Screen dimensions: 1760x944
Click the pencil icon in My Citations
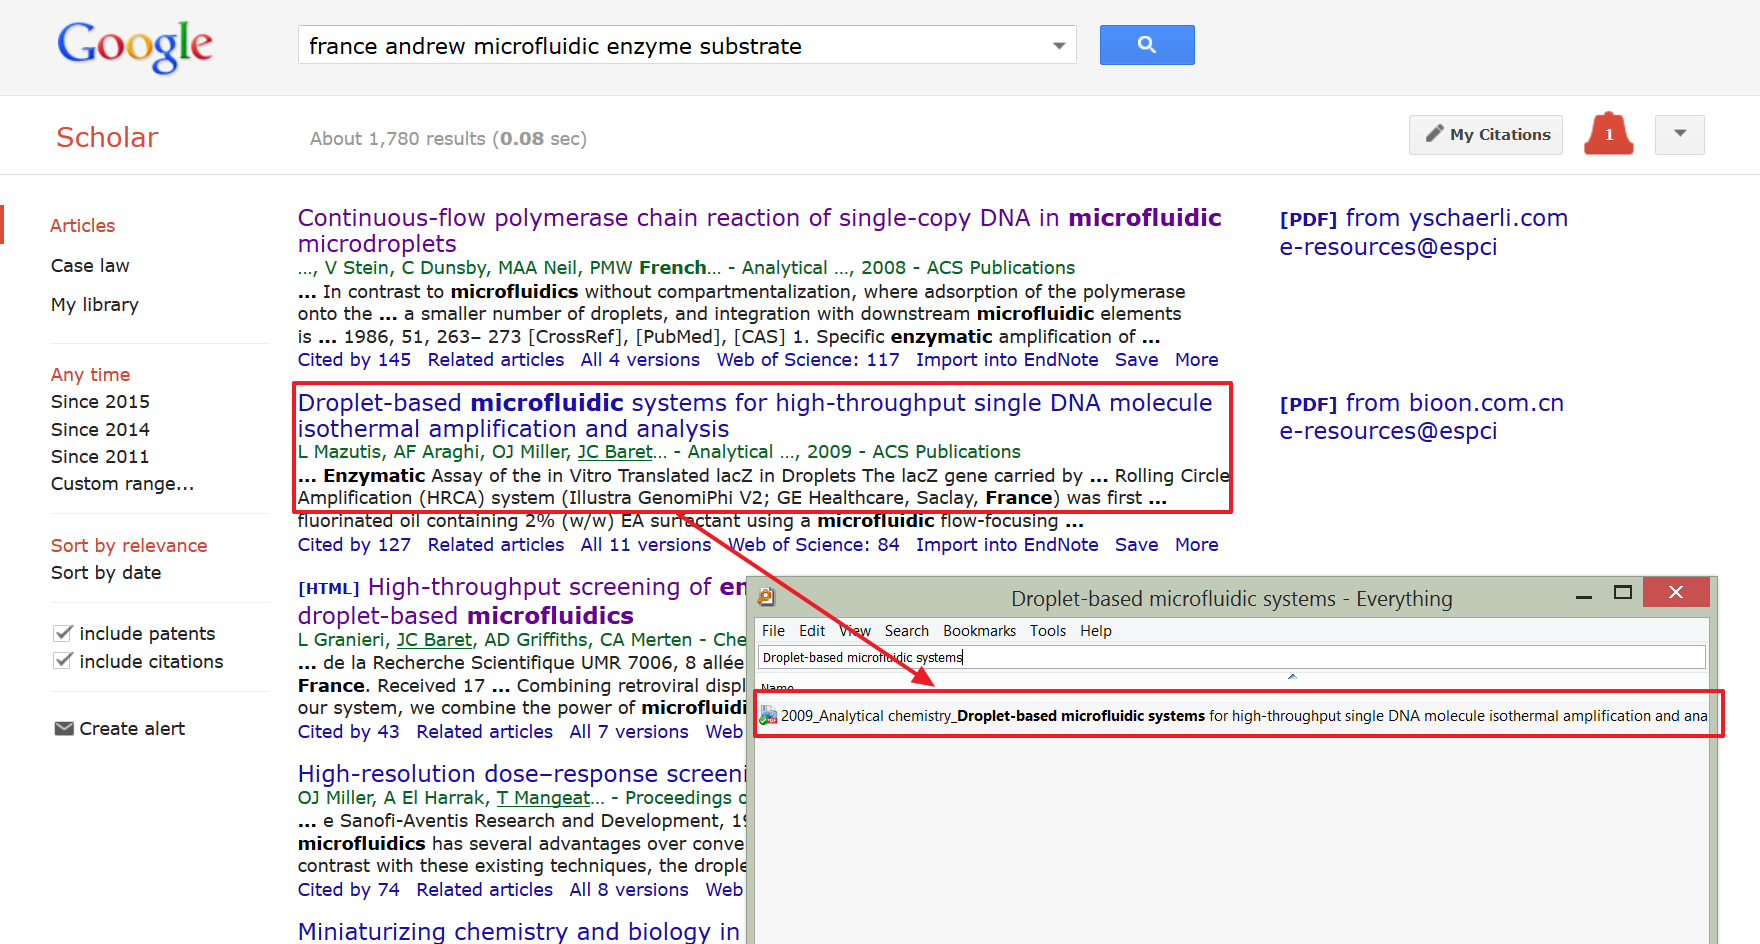point(1435,134)
